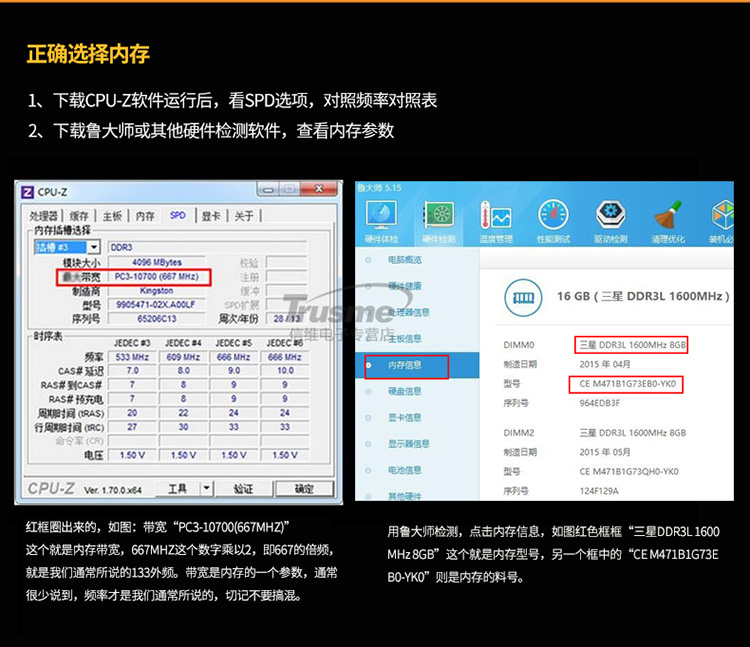This screenshot has height=647, width=750.
Task: Click the 验证 button in CPU-Z
Action: pyautogui.click(x=243, y=488)
